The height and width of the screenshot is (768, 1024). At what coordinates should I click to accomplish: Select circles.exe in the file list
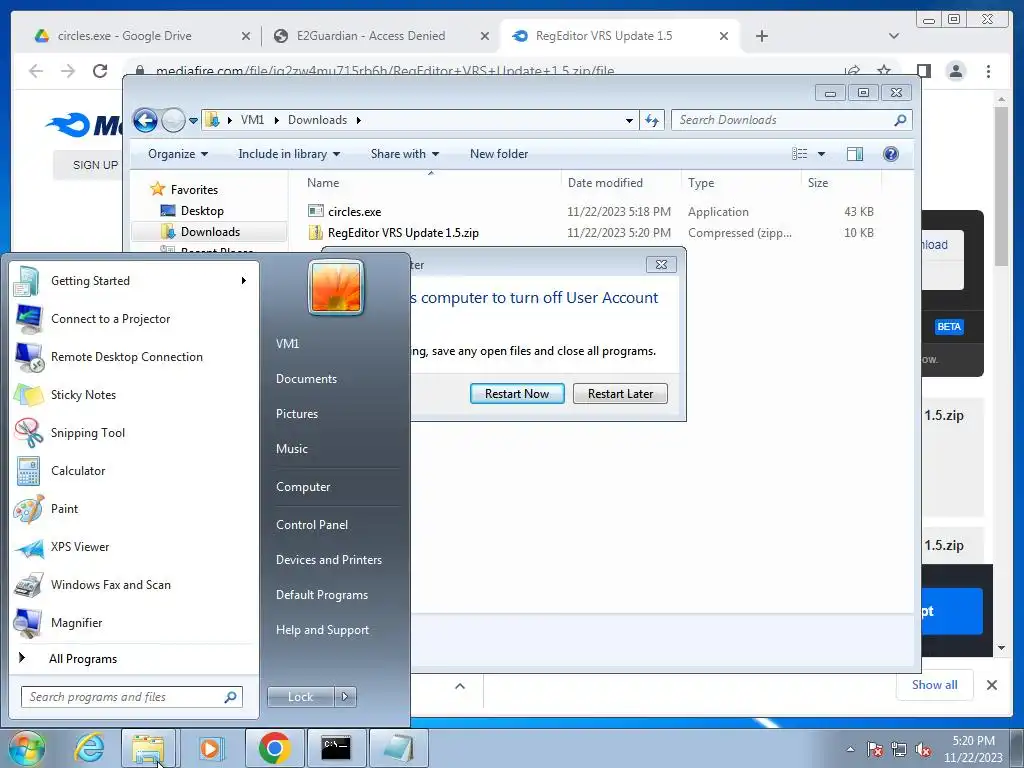(x=355, y=212)
